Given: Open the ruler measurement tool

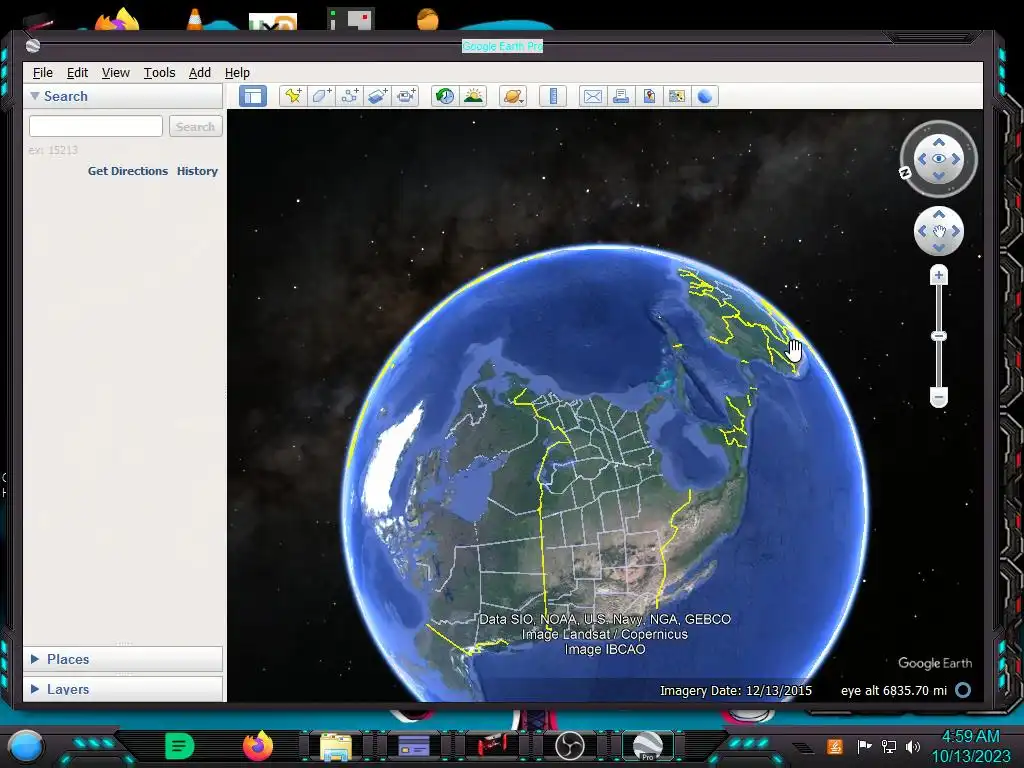Looking at the screenshot, I should [x=552, y=96].
